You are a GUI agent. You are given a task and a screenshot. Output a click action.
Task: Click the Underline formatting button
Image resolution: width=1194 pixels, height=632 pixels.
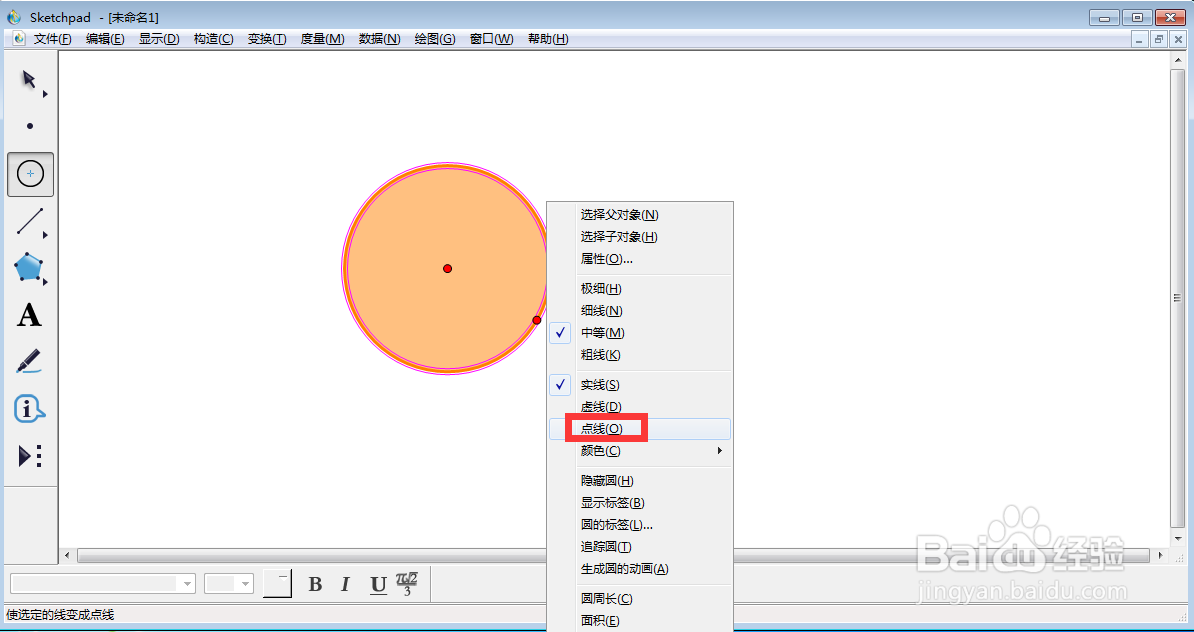[378, 585]
